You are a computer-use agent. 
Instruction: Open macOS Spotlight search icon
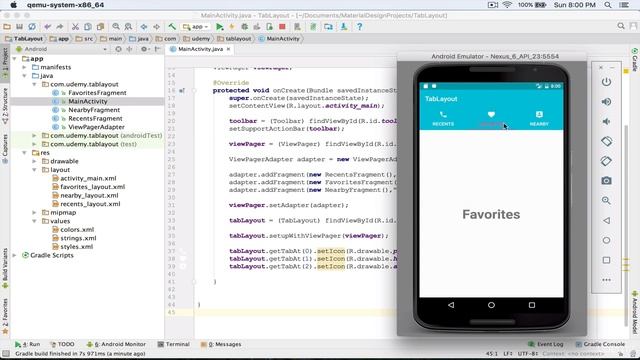point(608,5)
